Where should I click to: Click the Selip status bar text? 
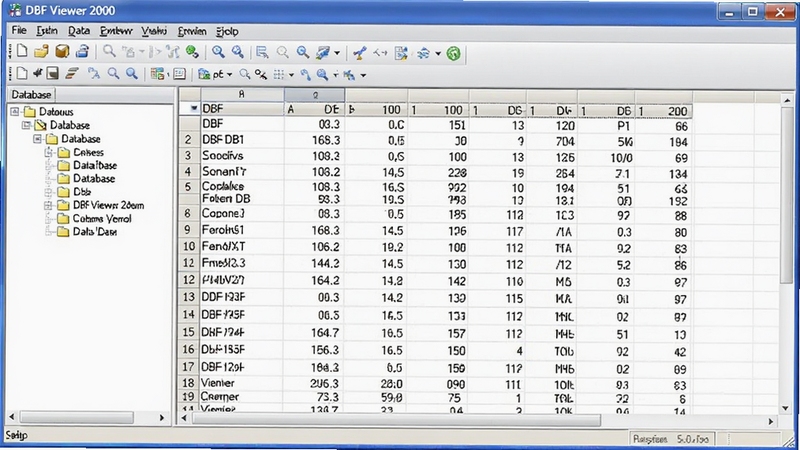pos(16,435)
